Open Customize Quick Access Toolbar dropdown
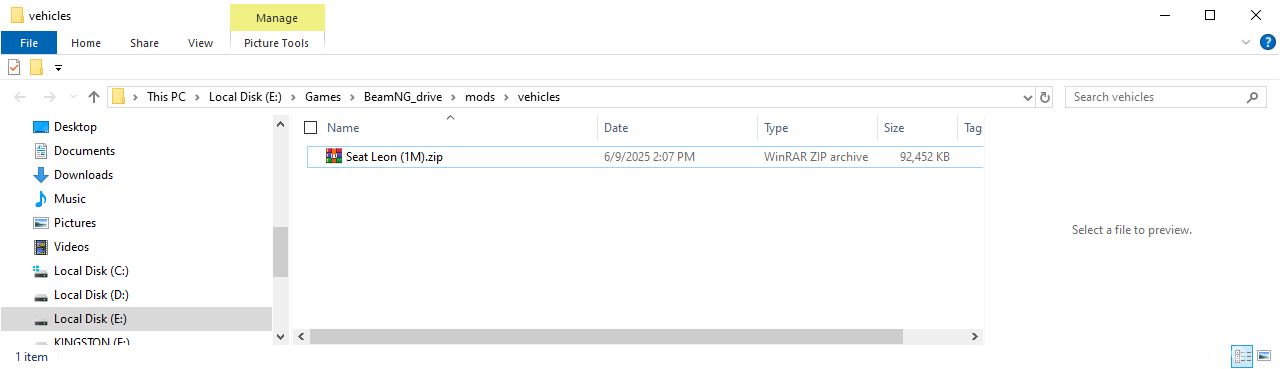Screen dimensions: 1280x369 click(58, 68)
